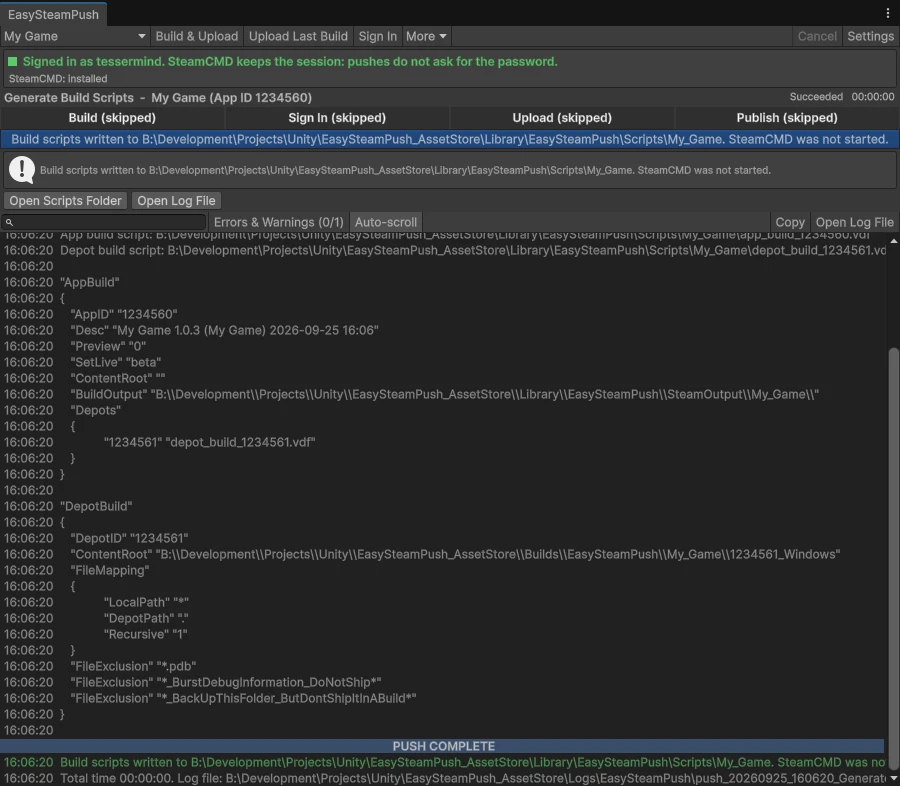Copy the log contents with Copy button
The image size is (900, 786).
pyautogui.click(x=790, y=222)
